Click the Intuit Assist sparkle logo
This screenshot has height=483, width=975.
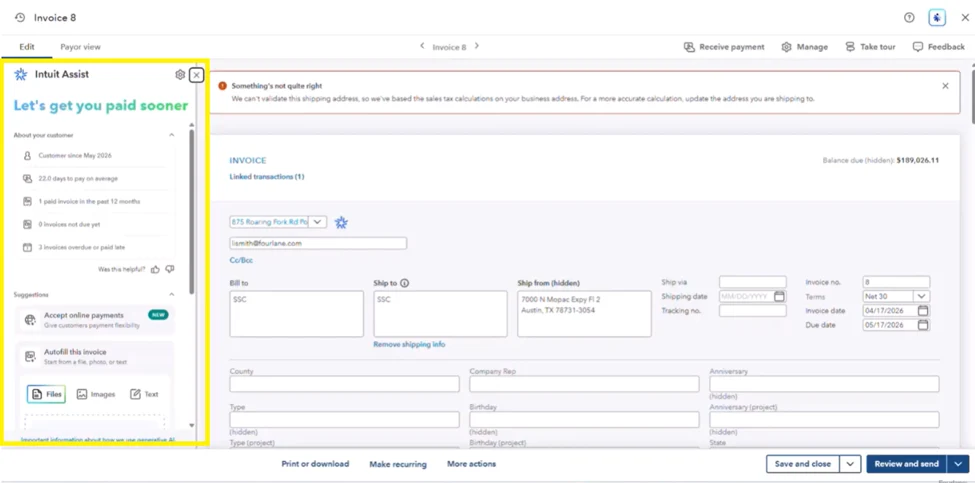(x=21, y=75)
